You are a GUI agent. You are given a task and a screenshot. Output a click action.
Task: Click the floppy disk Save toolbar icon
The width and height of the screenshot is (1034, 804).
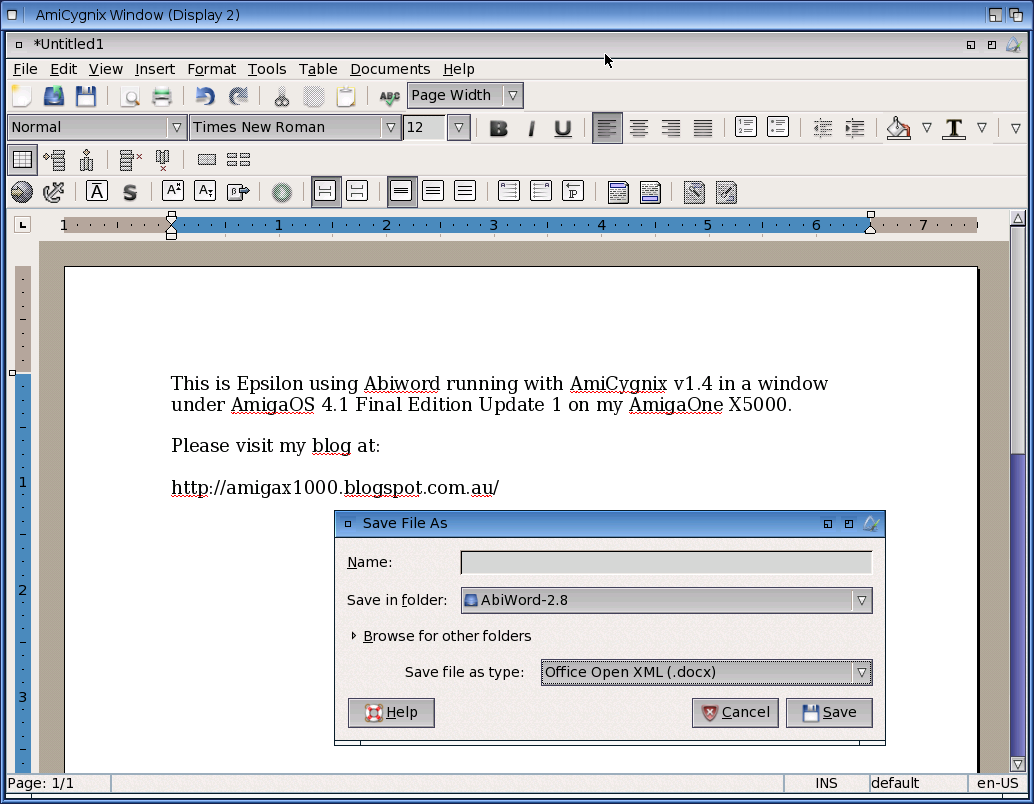click(86, 96)
